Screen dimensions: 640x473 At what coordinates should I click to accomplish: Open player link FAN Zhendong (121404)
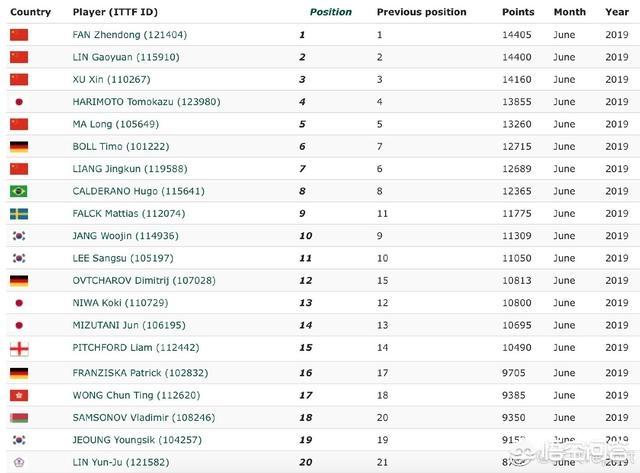[x=129, y=35]
